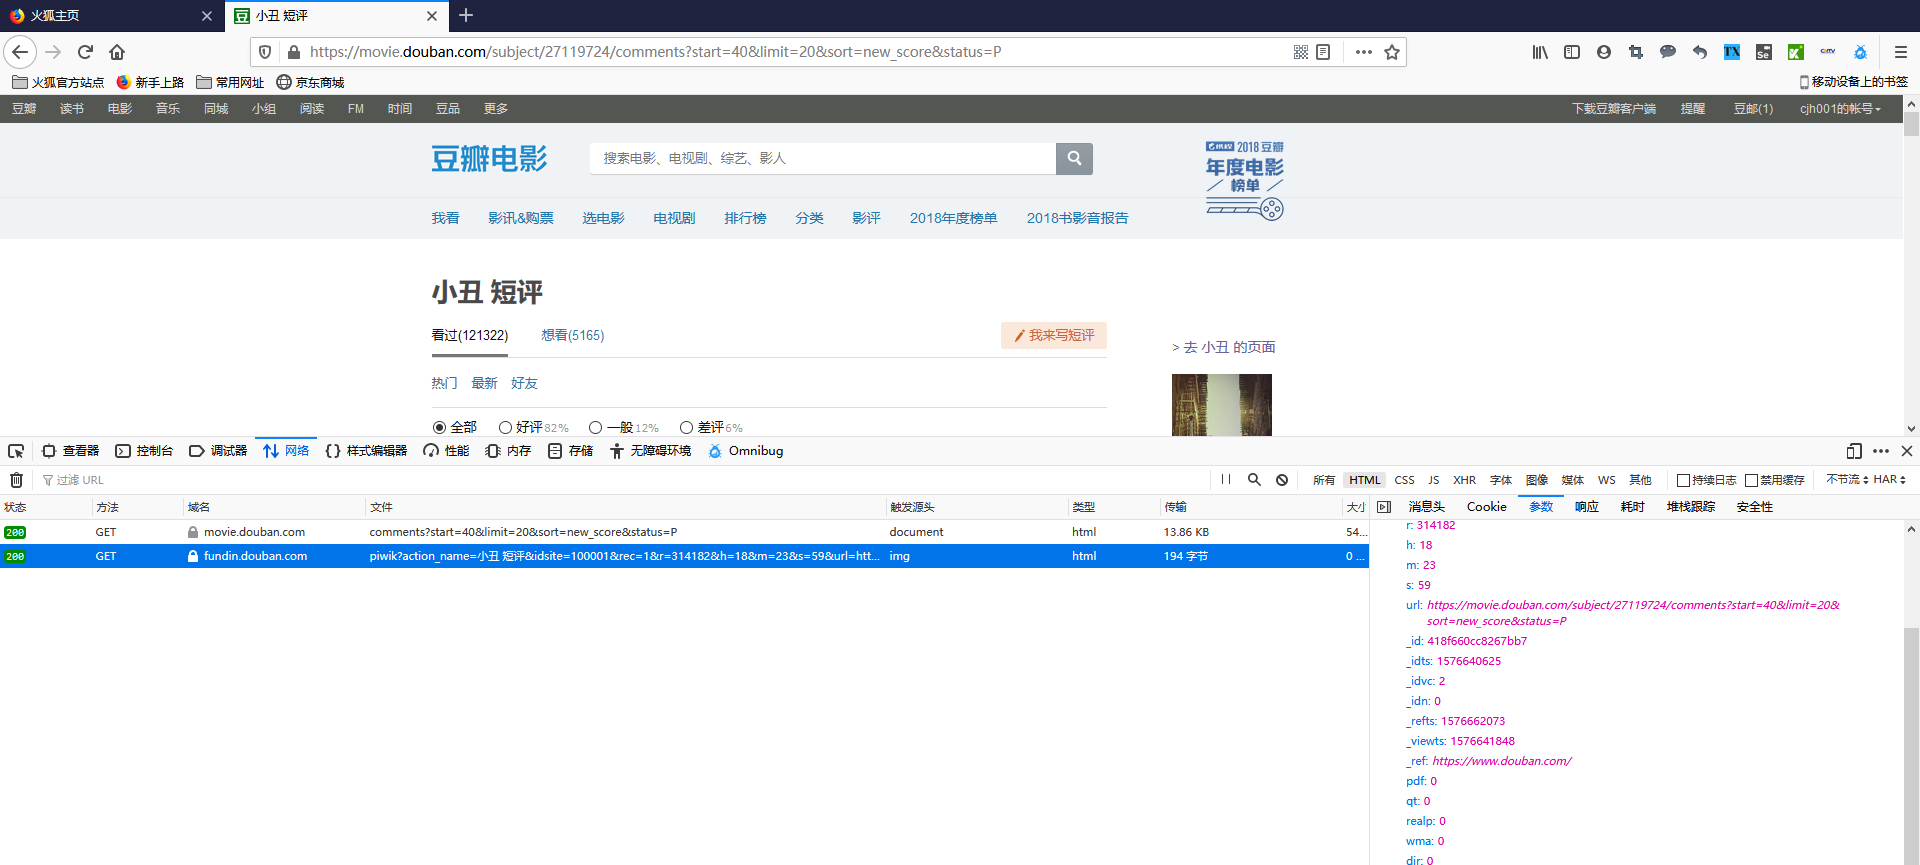Open the Firefox hamburger menu
The image size is (1920, 865).
pos(1901,52)
